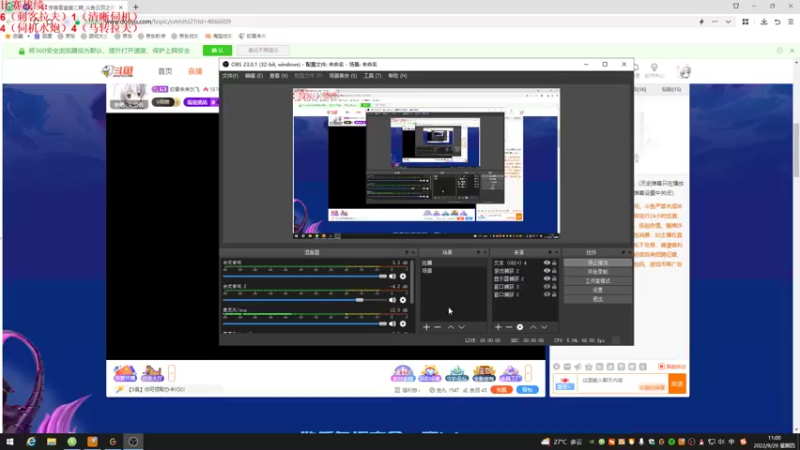Click the 台式音响 volume slider handle
The height and width of the screenshot is (450, 800).
tap(383, 276)
